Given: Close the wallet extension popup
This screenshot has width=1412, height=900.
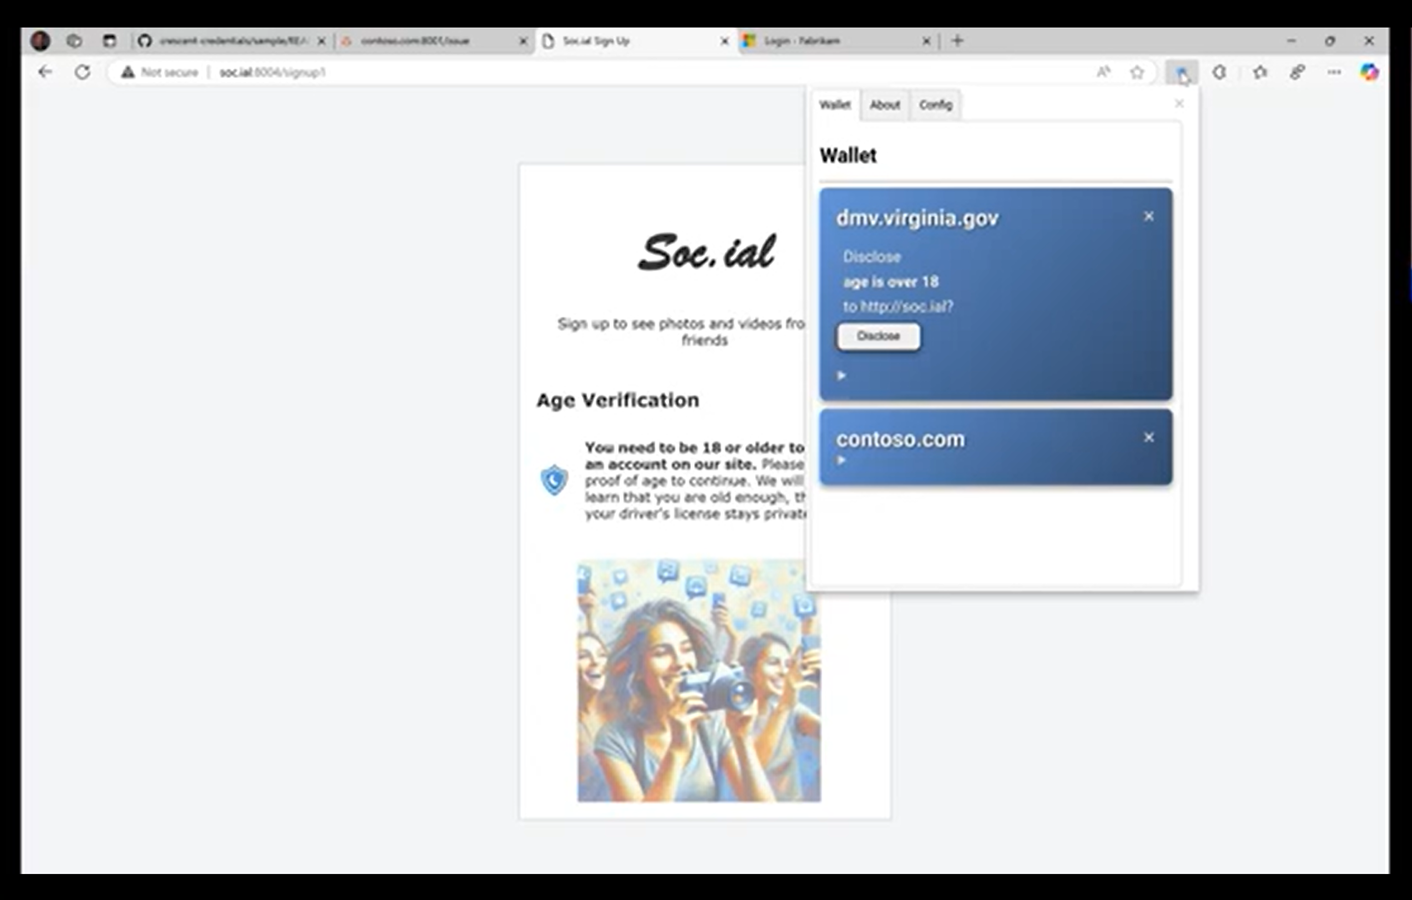Looking at the screenshot, I should pyautogui.click(x=1179, y=103).
